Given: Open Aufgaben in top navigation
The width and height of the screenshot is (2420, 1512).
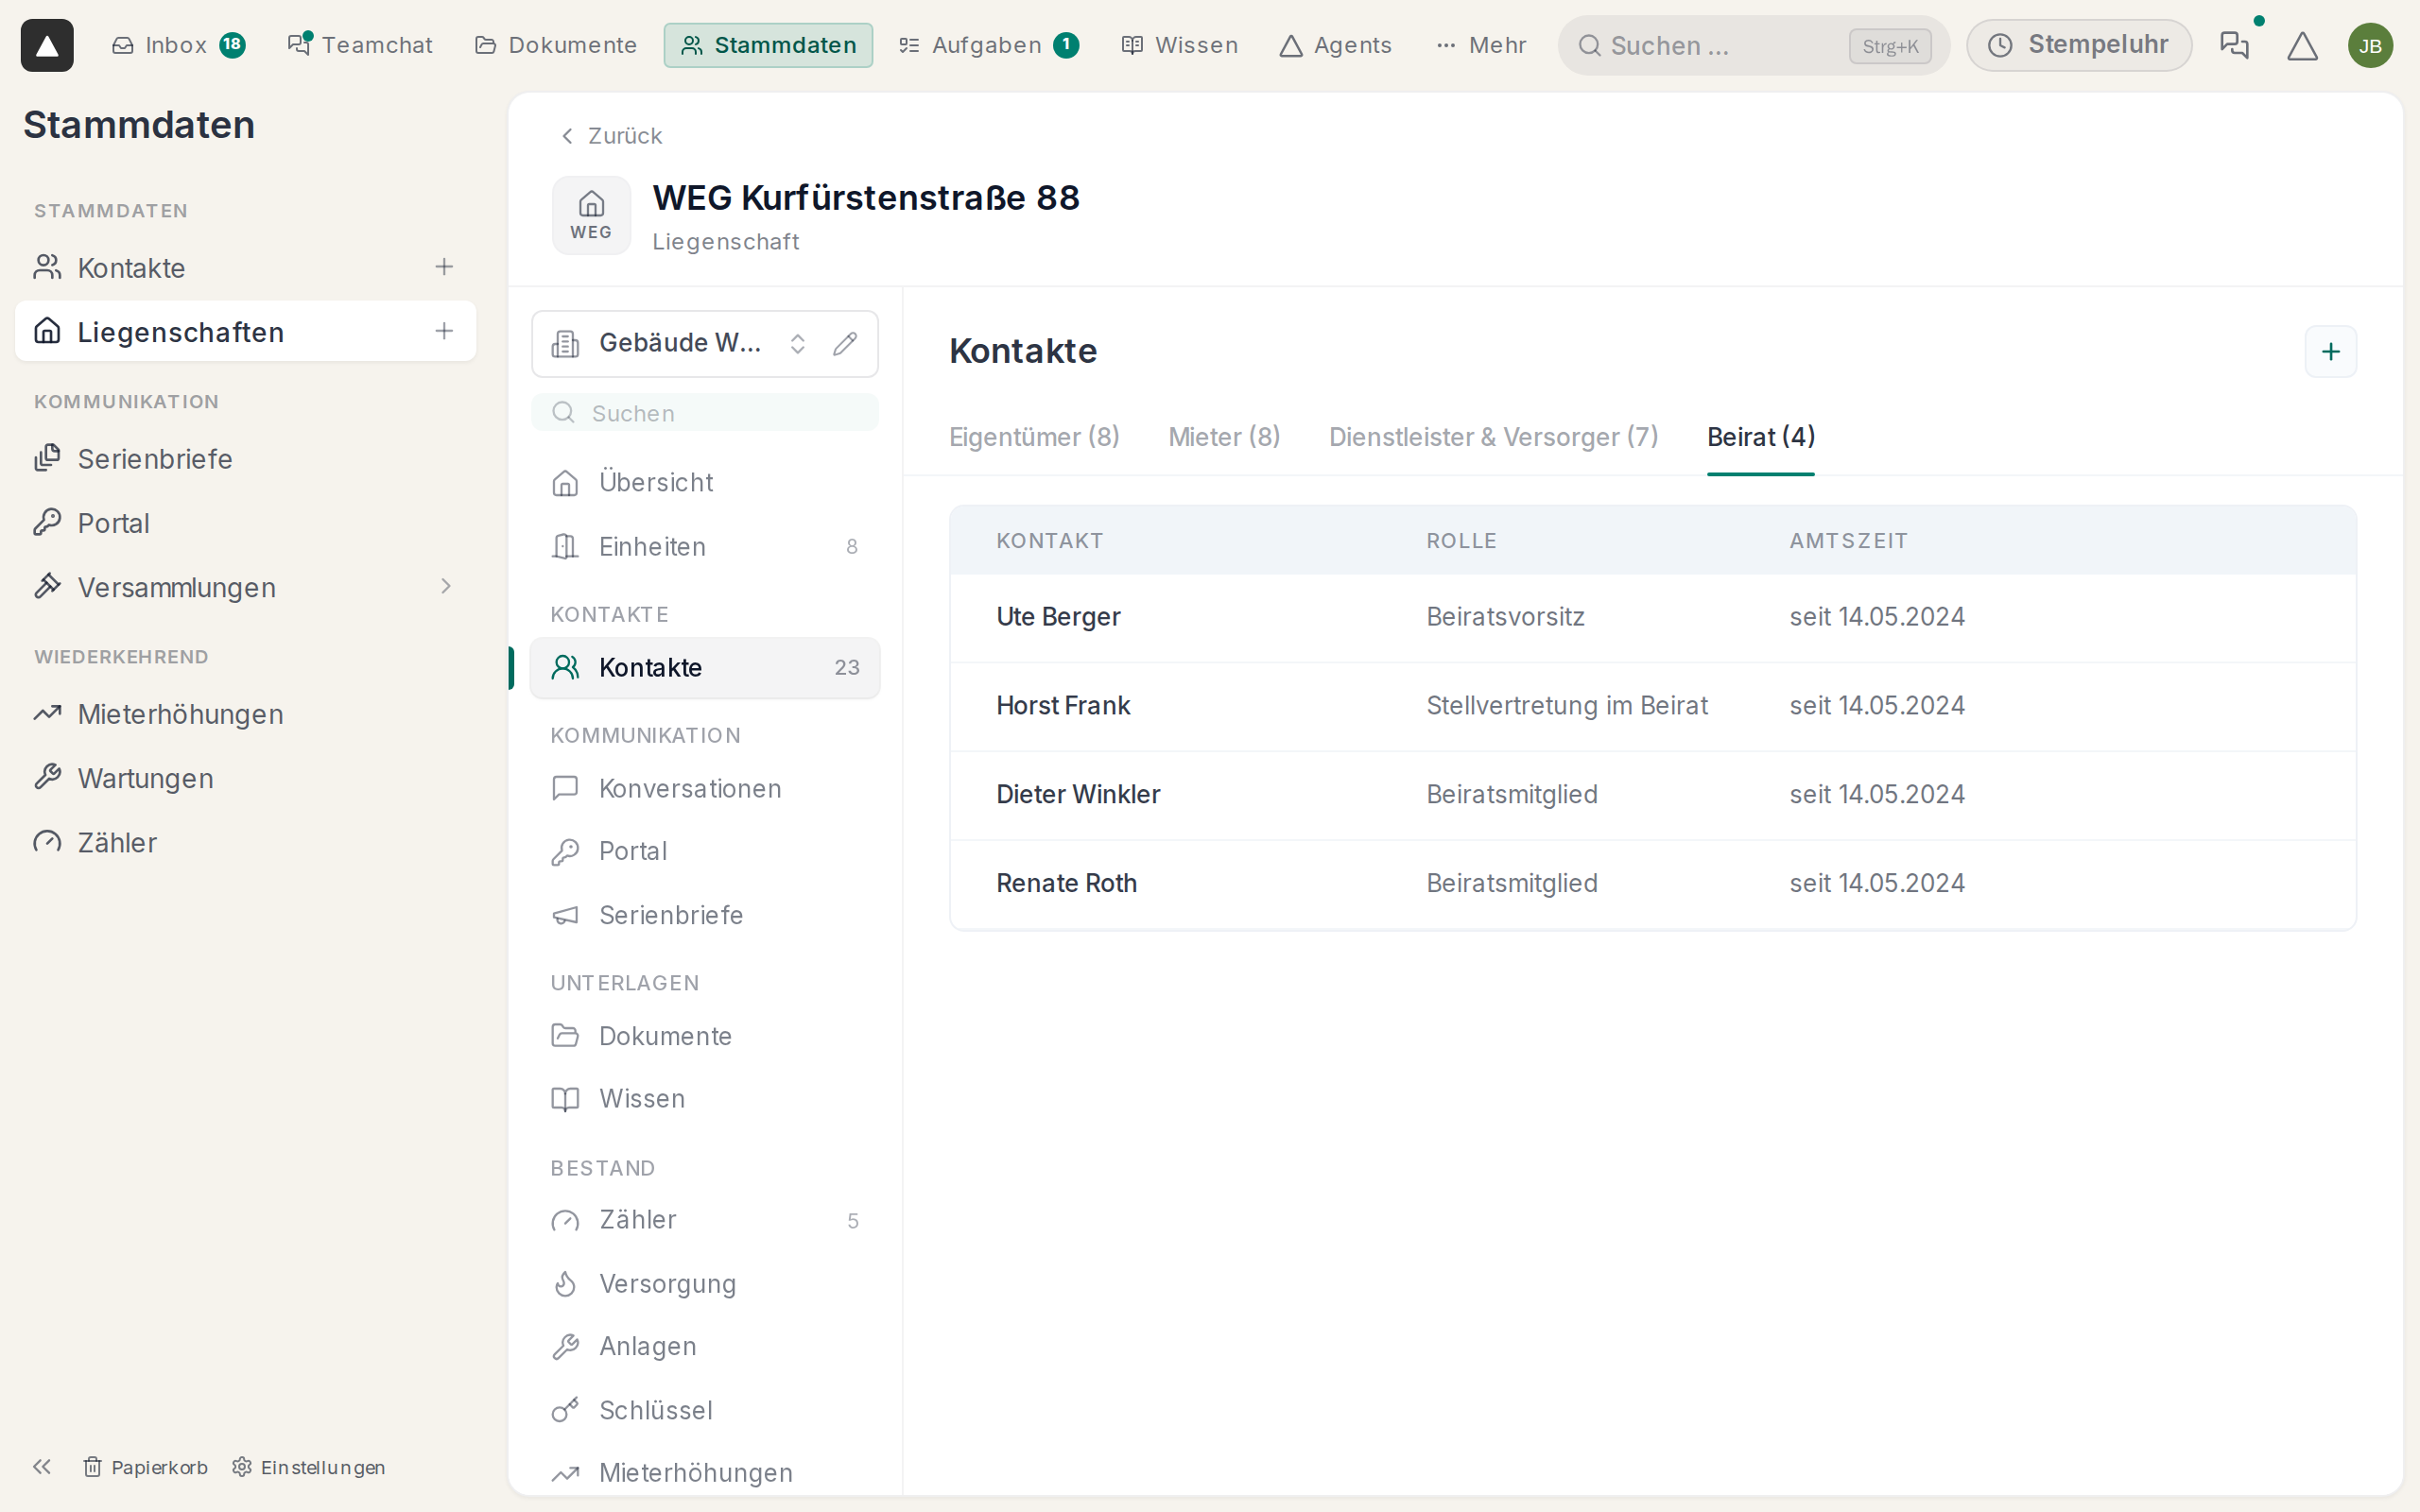Looking at the screenshot, I should (x=988, y=45).
